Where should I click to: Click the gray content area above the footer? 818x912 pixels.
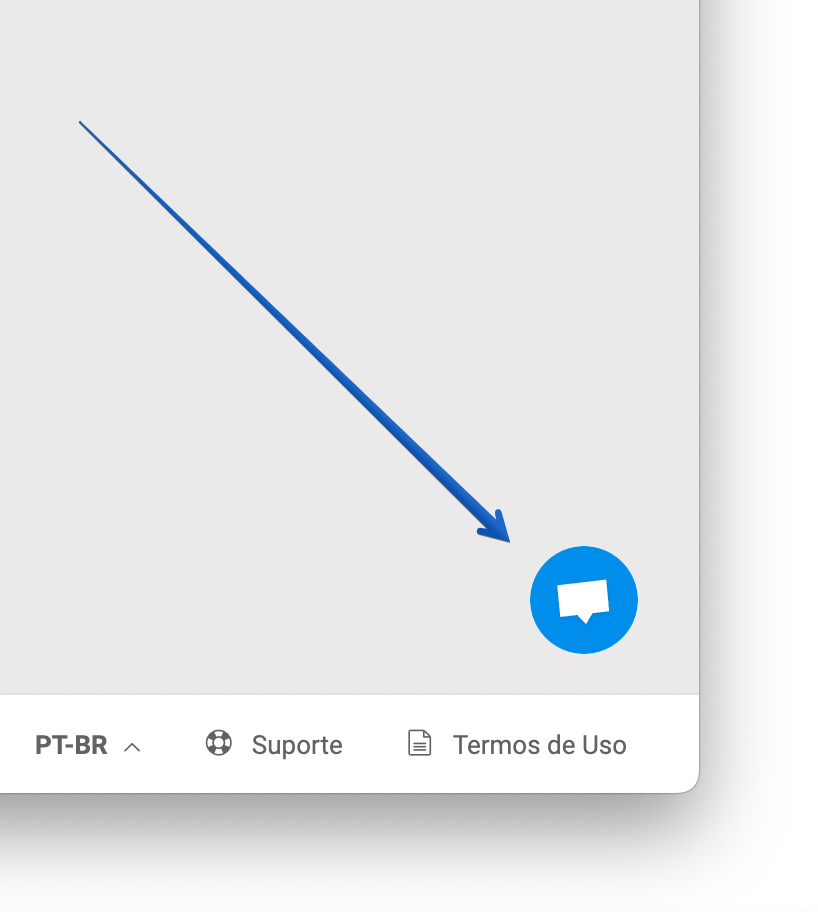349,347
